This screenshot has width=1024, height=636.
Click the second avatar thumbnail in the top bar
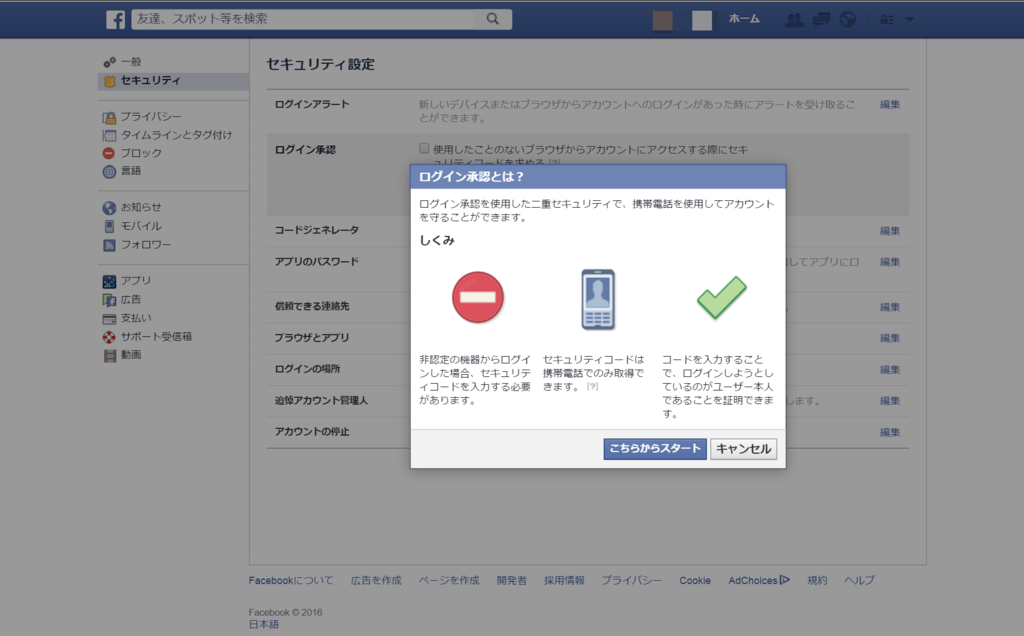702,20
